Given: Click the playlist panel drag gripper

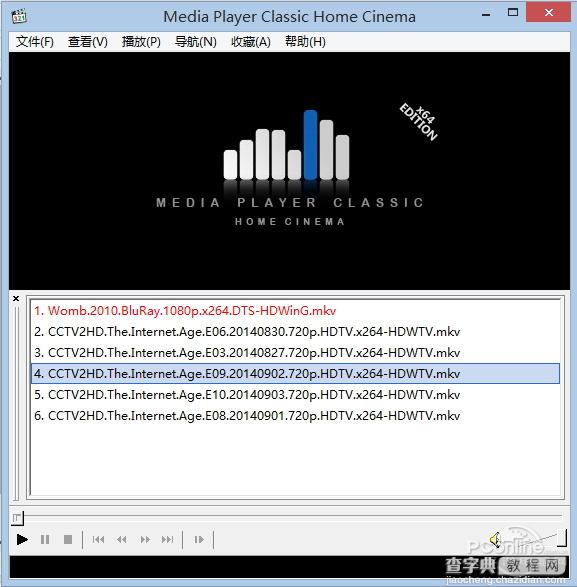Looking at the screenshot, I should click(16, 403).
